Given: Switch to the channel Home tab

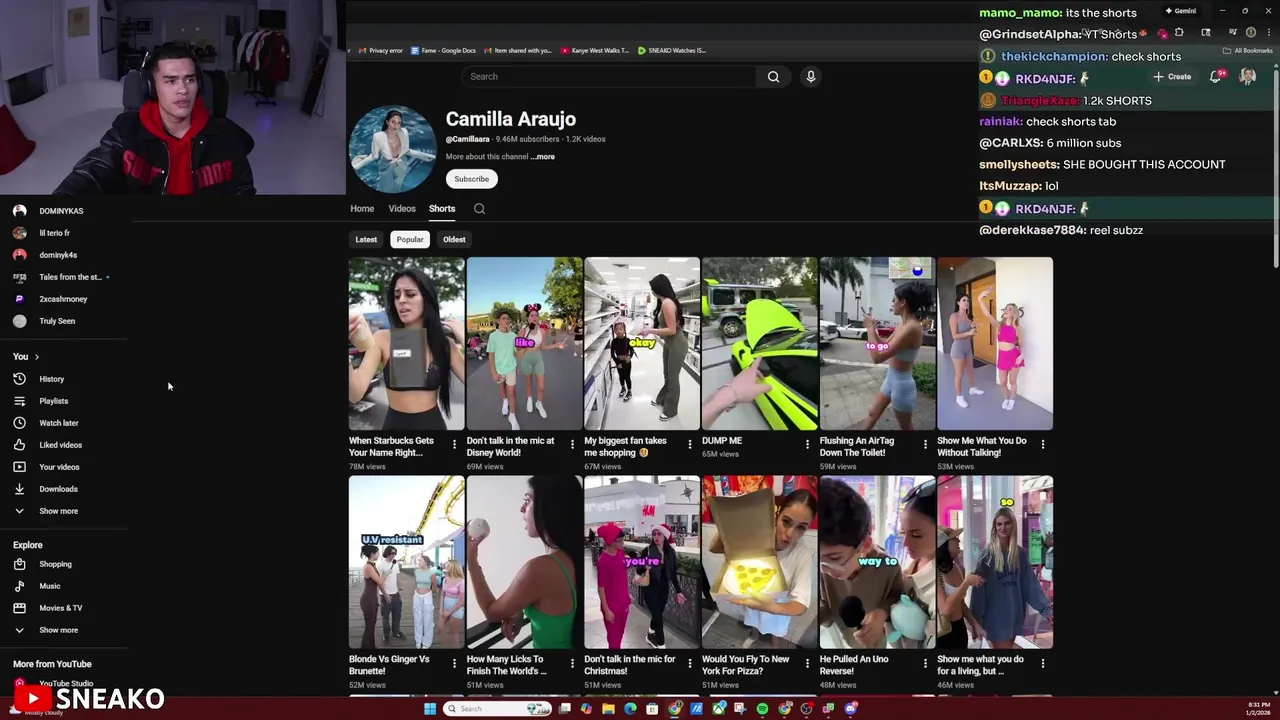Looking at the screenshot, I should [362, 209].
